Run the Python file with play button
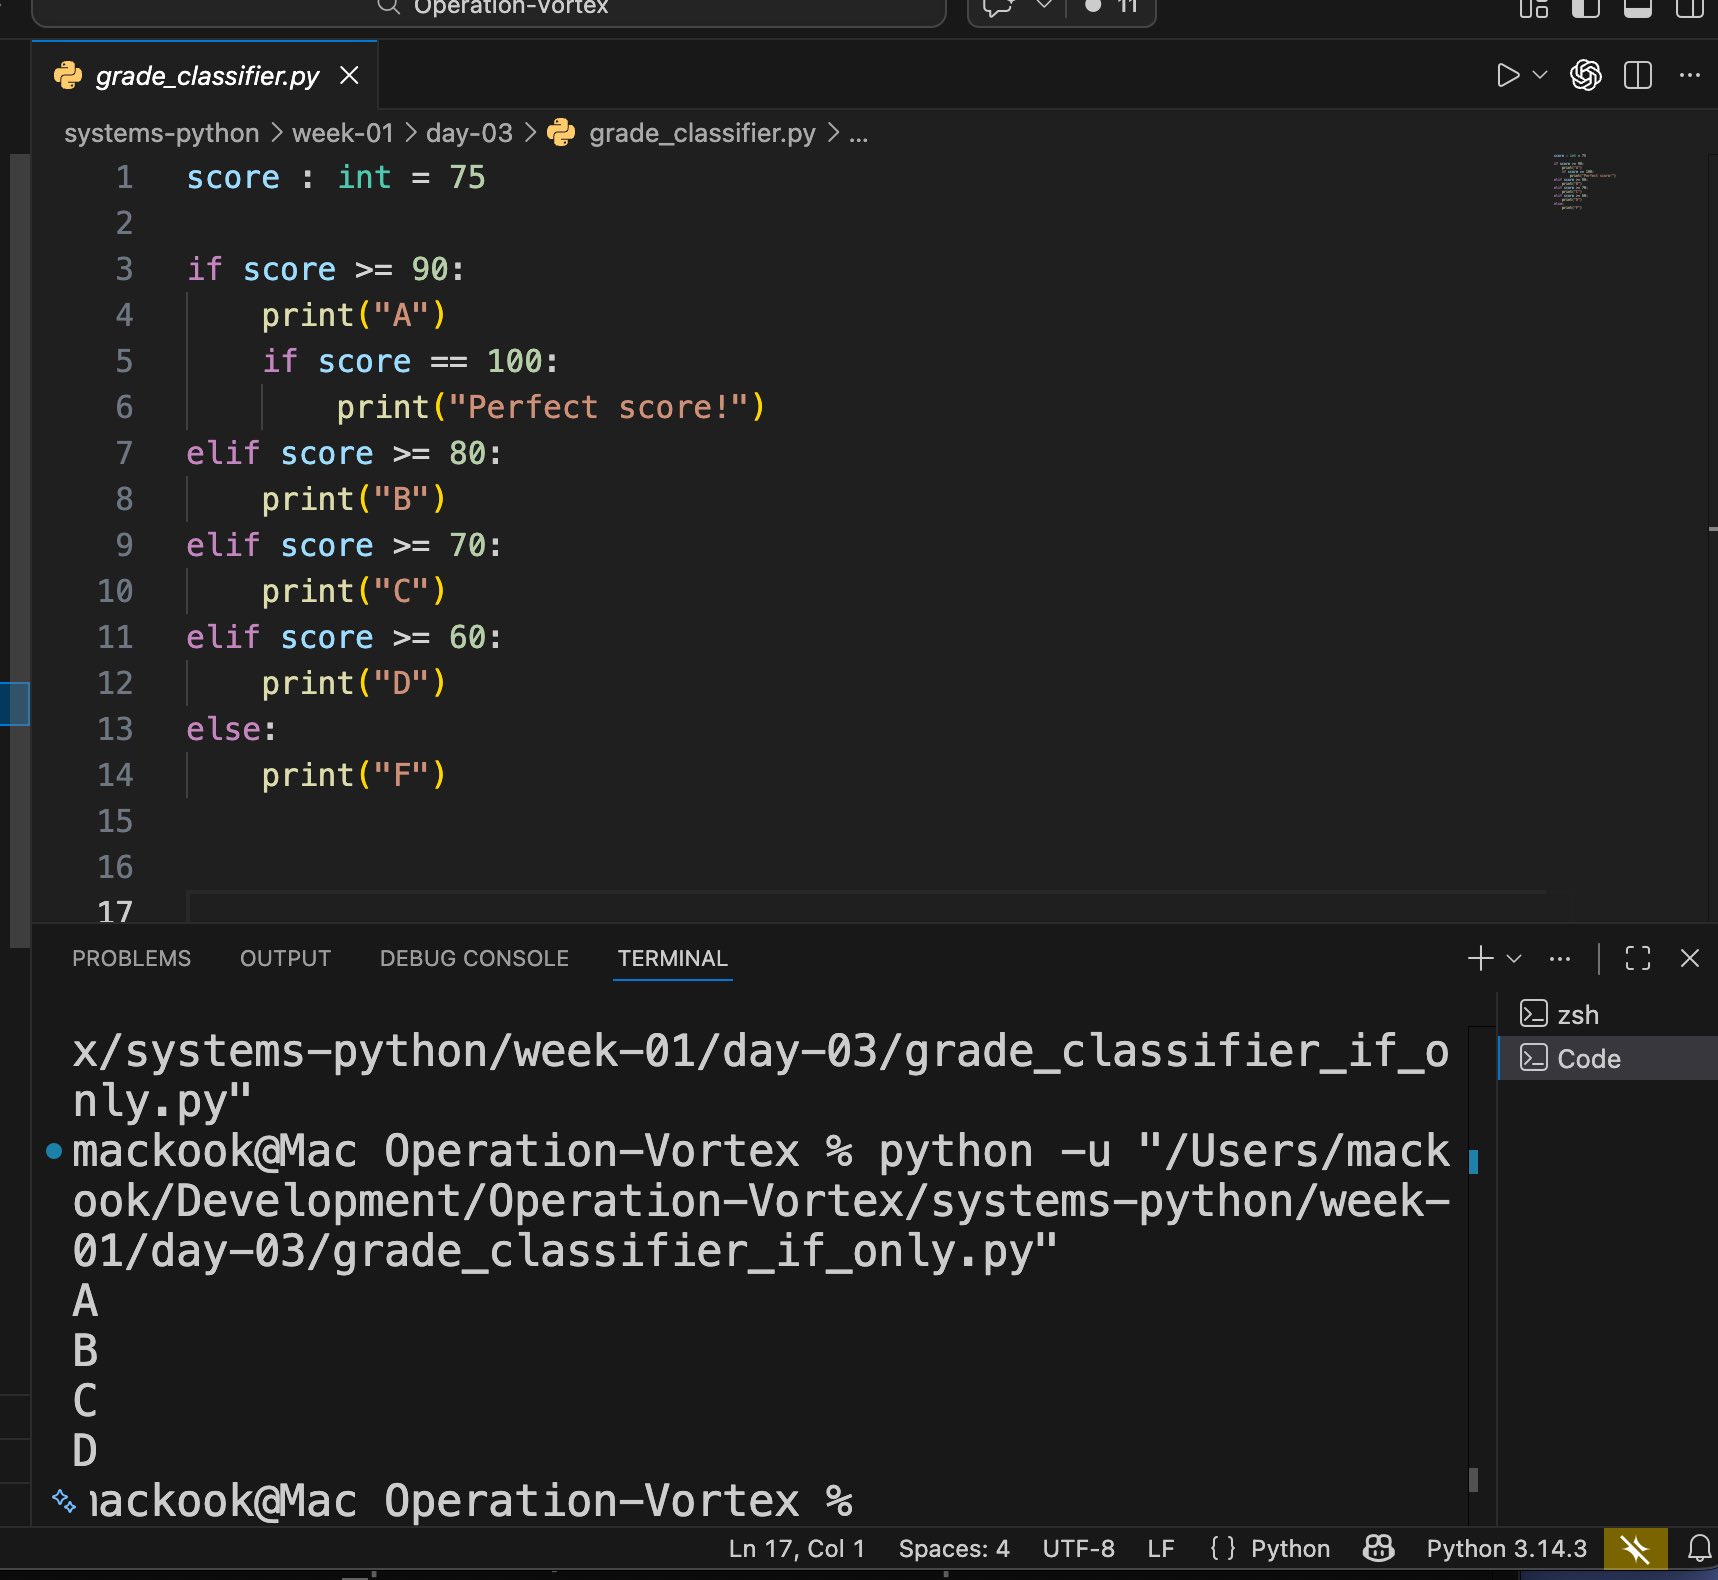The height and width of the screenshot is (1580, 1718). click(x=1507, y=76)
